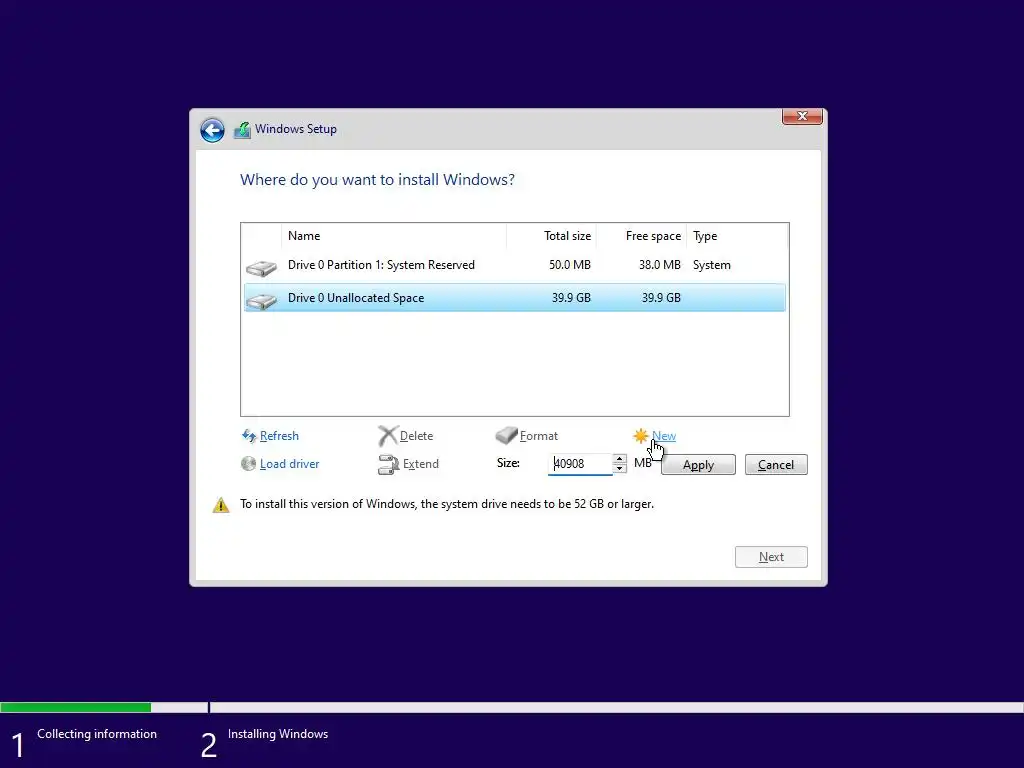The width and height of the screenshot is (1024, 768).
Task: Click drive icon for Unallocated Space
Action: (x=261, y=300)
